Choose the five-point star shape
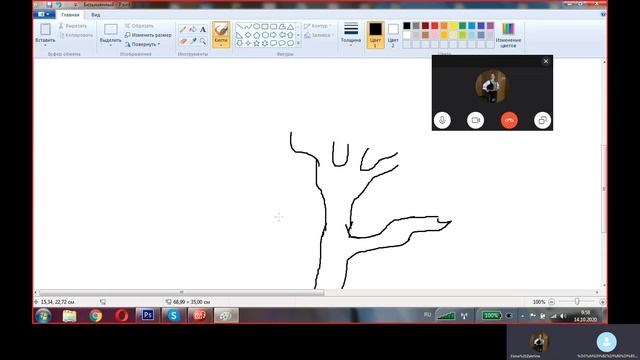Screen dimensions: 640x360 (257, 43)
